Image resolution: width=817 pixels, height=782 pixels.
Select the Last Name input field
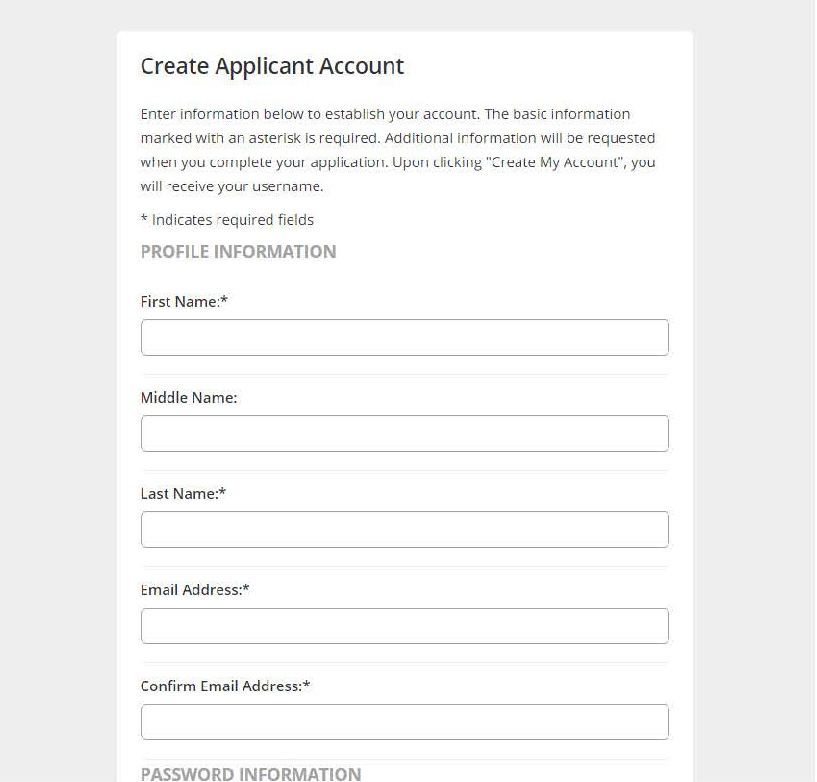click(405, 529)
